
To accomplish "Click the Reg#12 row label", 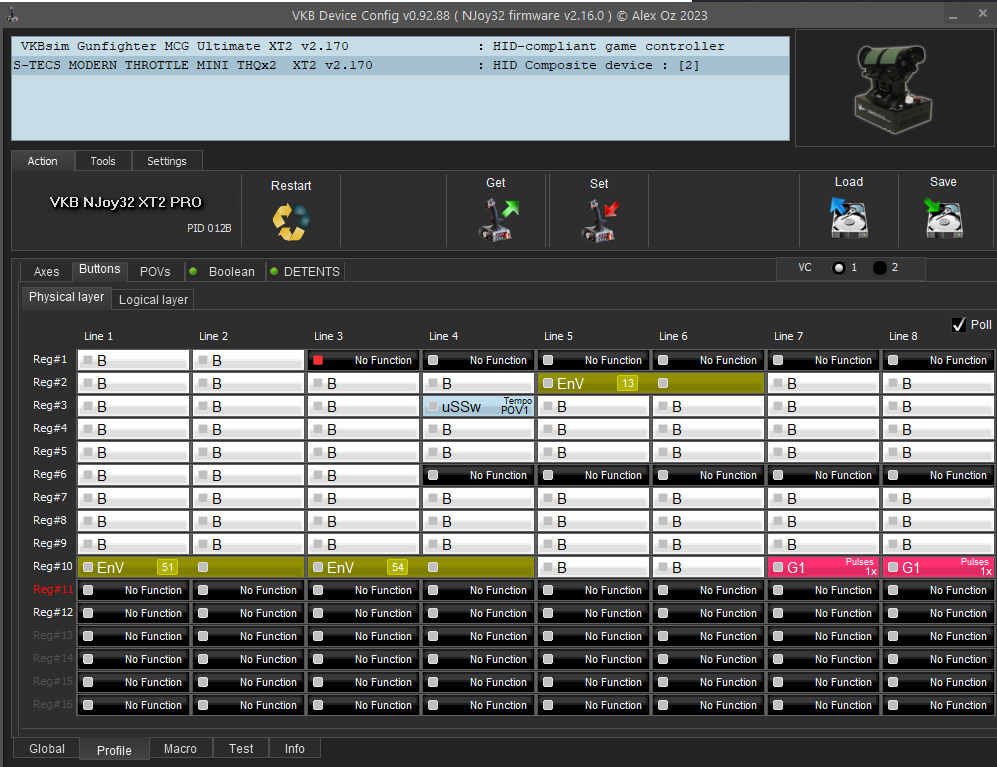I will click(53, 612).
